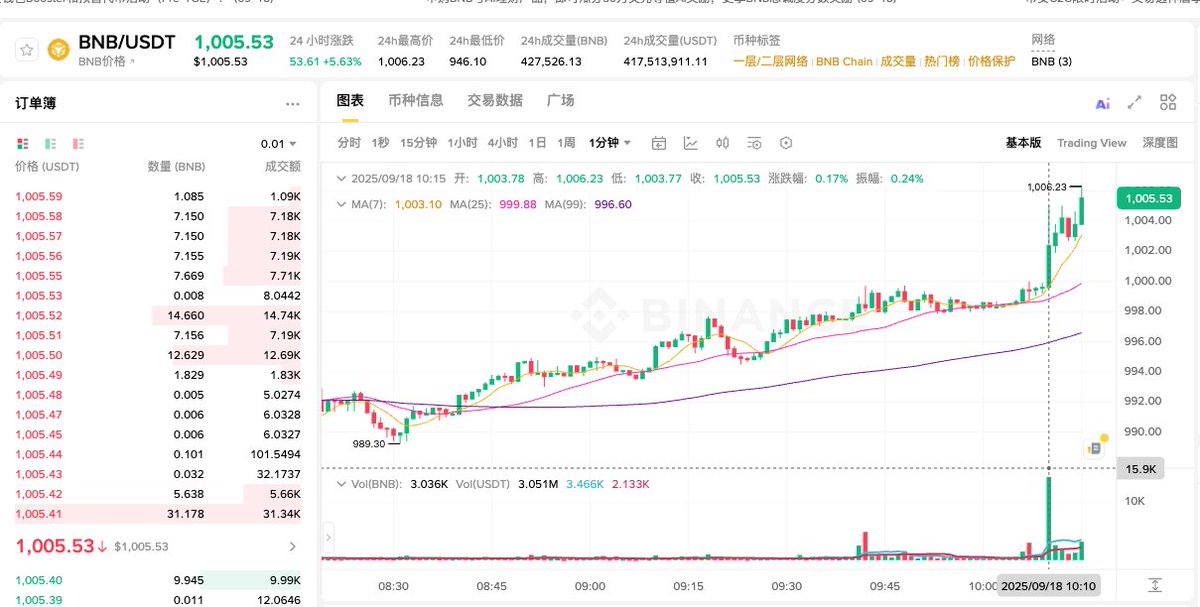
Task: Click the 价格保护 tag link
Action: pyautogui.click(x=992, y=62)
